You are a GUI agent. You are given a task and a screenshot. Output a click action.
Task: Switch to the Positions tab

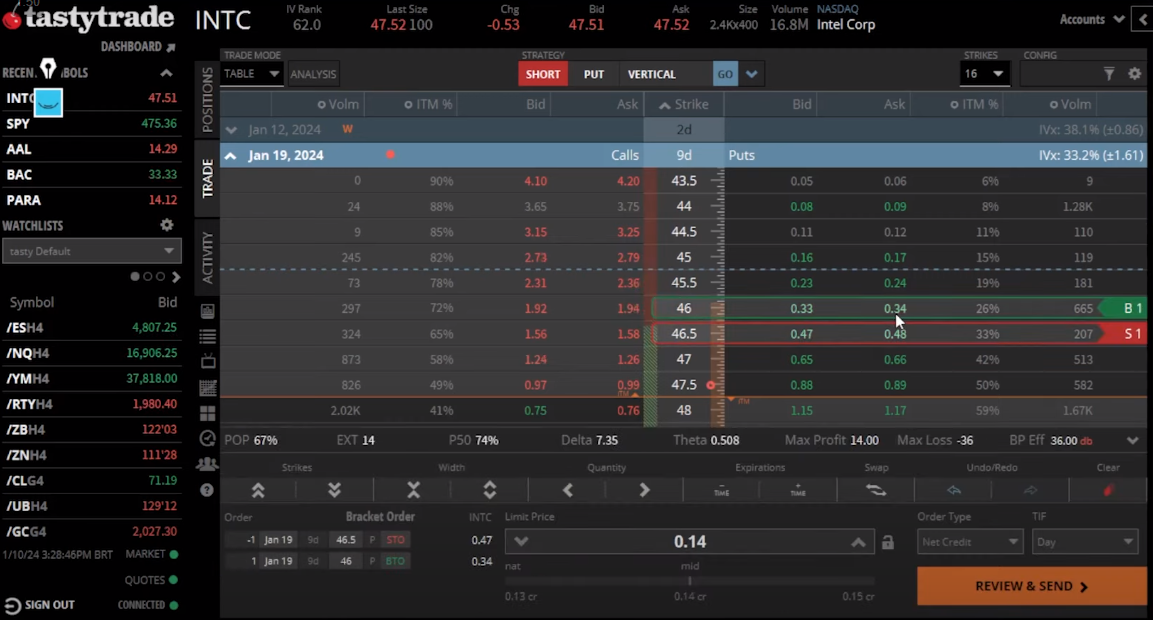coord(208,100)
